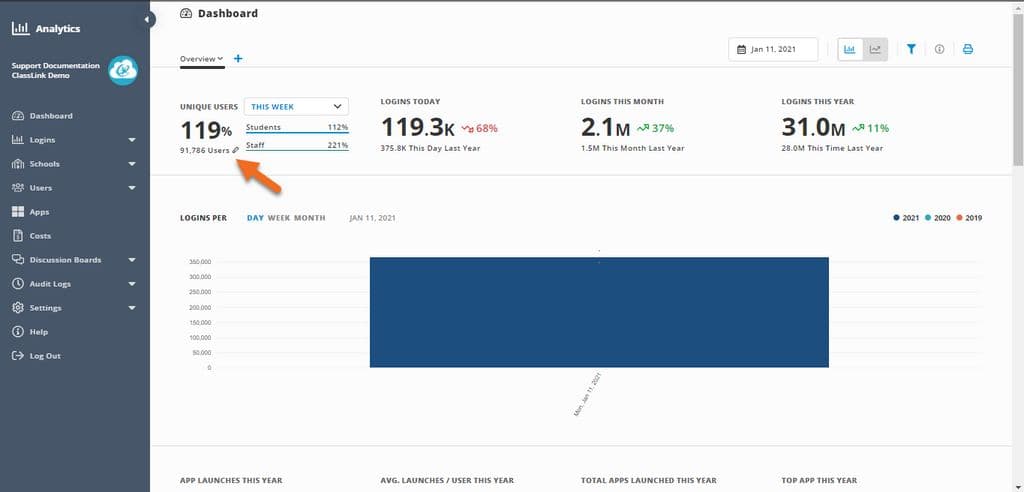Show logins per Week
1024x492 pixels.
[278, 217]
